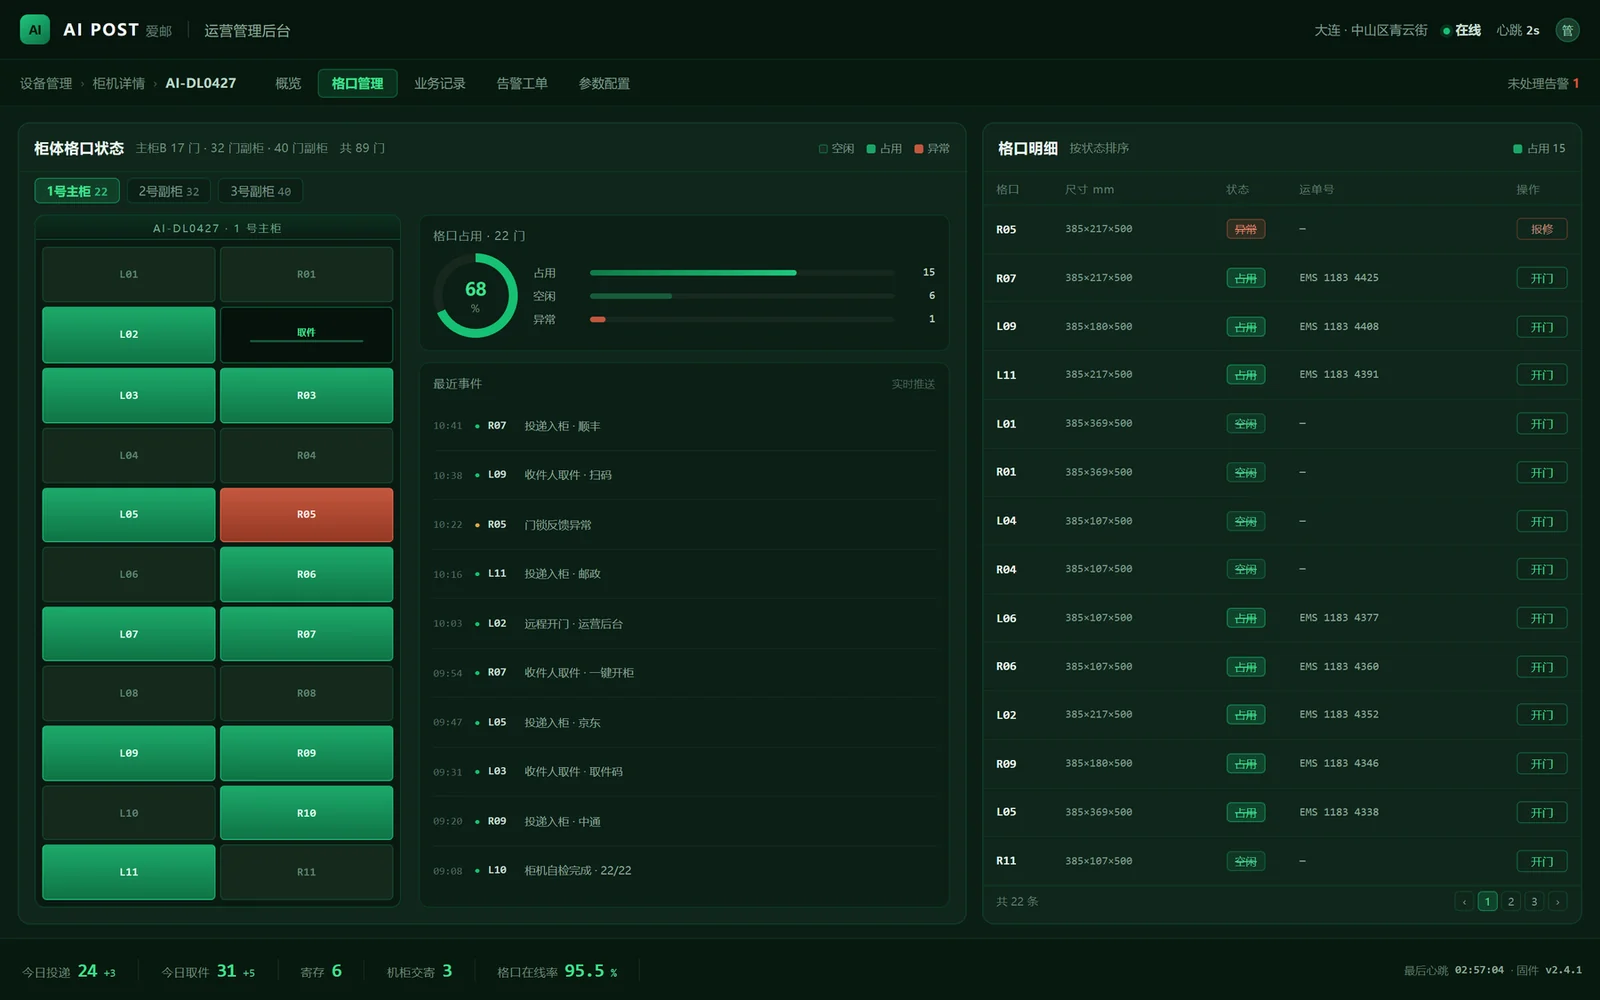Switch to 概览 tab
The width and height of the screenshot is (1600, 1000).
click(x=288, y=83)
